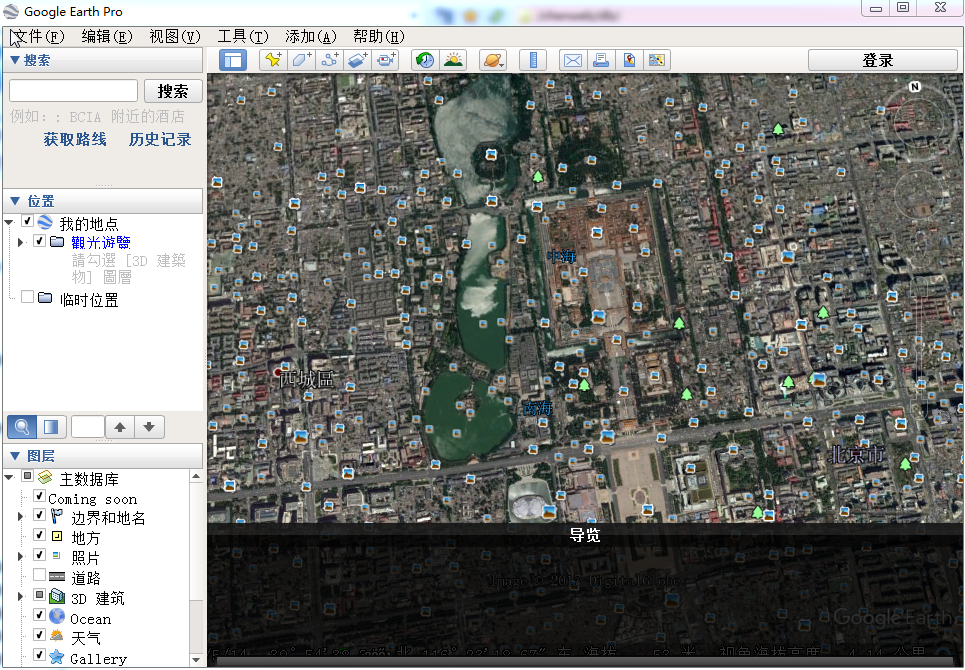Adjust the places opacity slider field
965x670 pixels.
coord(87,426)
